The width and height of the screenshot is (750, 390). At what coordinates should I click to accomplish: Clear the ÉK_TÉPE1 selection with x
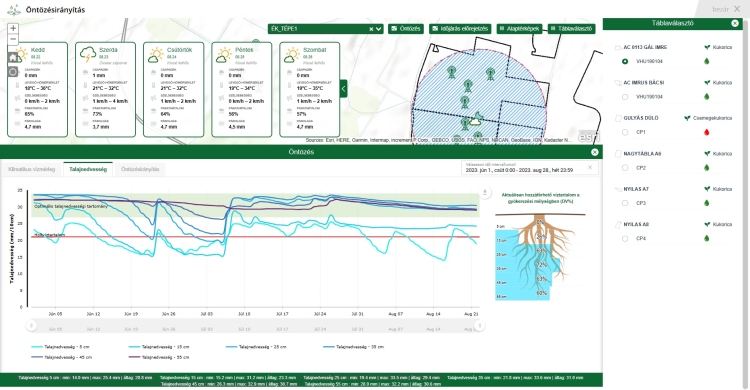click(x=371, y=29)
